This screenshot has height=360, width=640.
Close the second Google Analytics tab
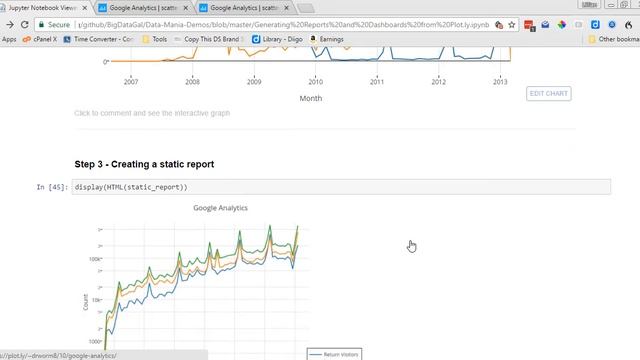[x=287, y=8]
